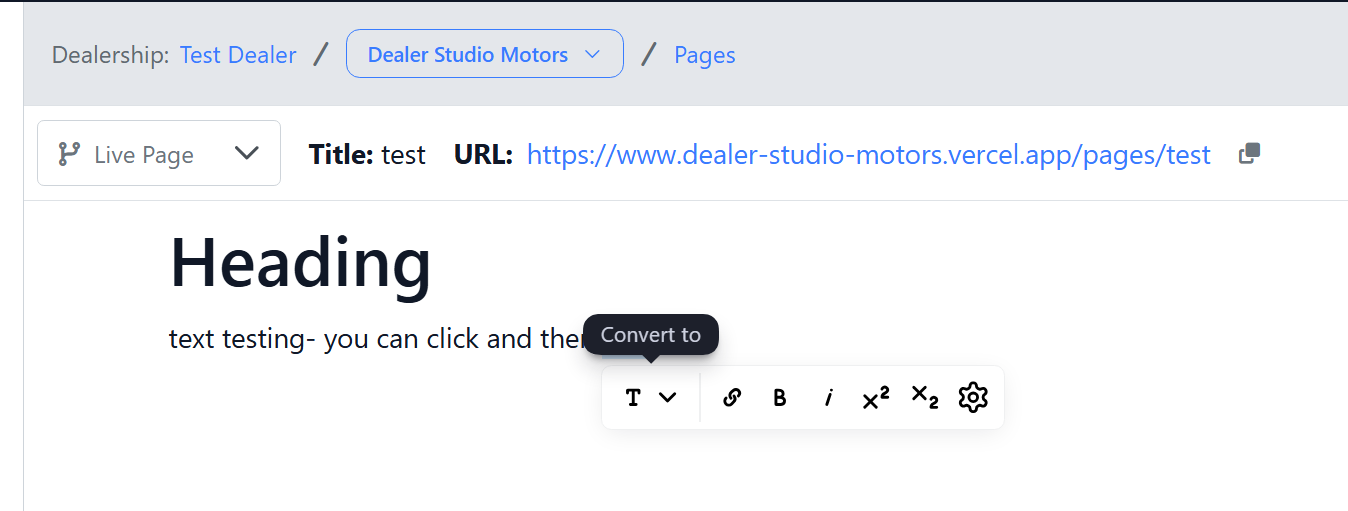Open text settings gear icon

(x=972, y=397)
